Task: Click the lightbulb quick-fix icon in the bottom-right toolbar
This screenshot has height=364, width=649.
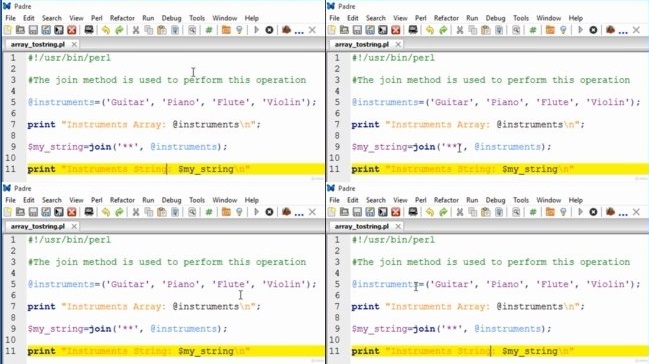Action: click(563, 212)
